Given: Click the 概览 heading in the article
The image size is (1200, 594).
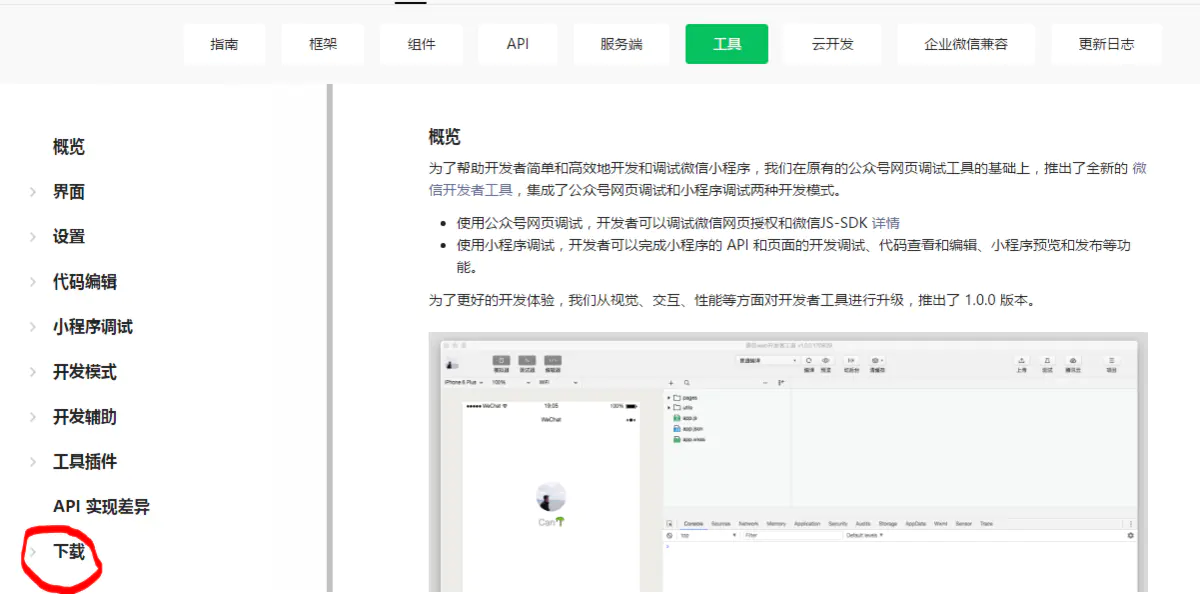Looking at the screenshot, I should click(444, 137).
